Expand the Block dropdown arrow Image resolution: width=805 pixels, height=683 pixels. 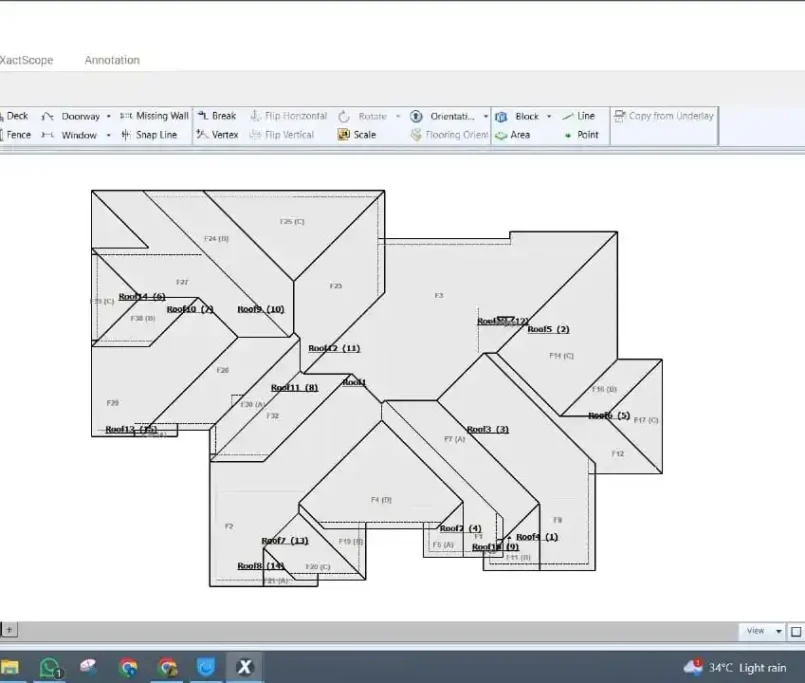tap(549, 117)
